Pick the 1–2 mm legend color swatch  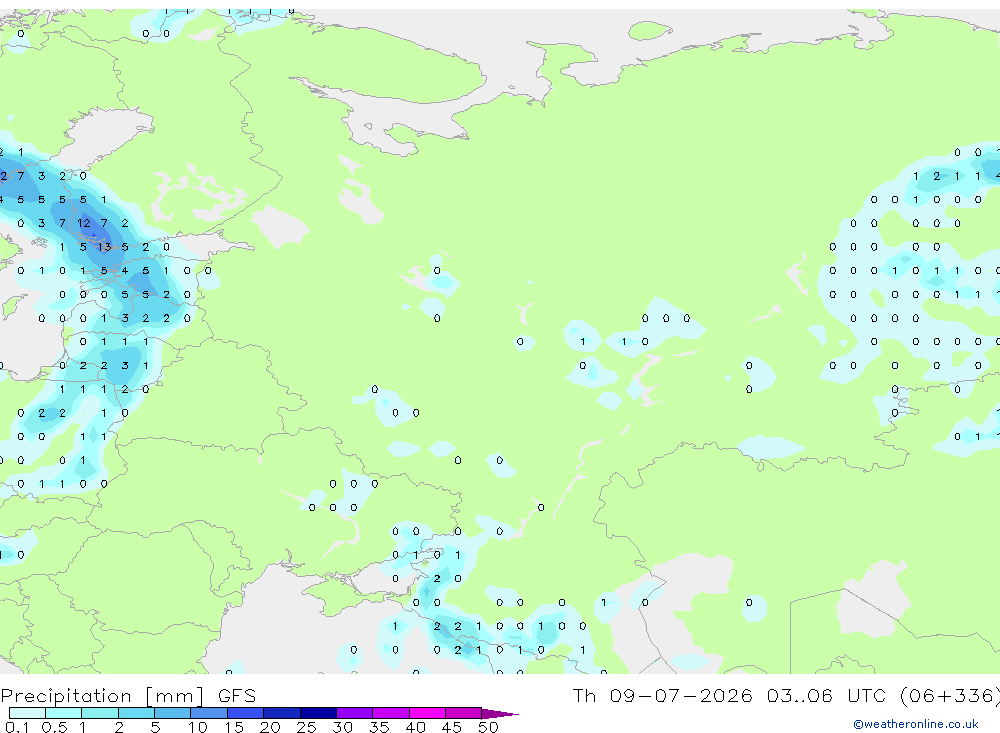coord(100,713)
